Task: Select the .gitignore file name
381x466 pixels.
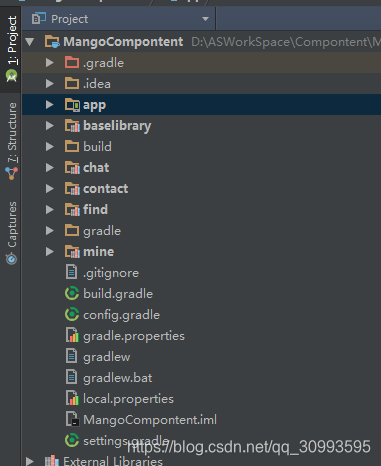Action: pos(111,273)
